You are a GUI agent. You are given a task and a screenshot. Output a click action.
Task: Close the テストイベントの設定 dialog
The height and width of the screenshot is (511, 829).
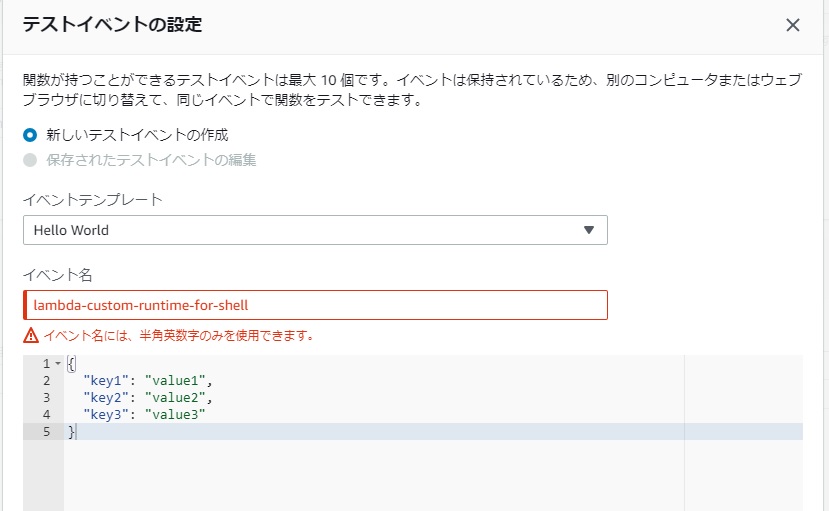793,26
